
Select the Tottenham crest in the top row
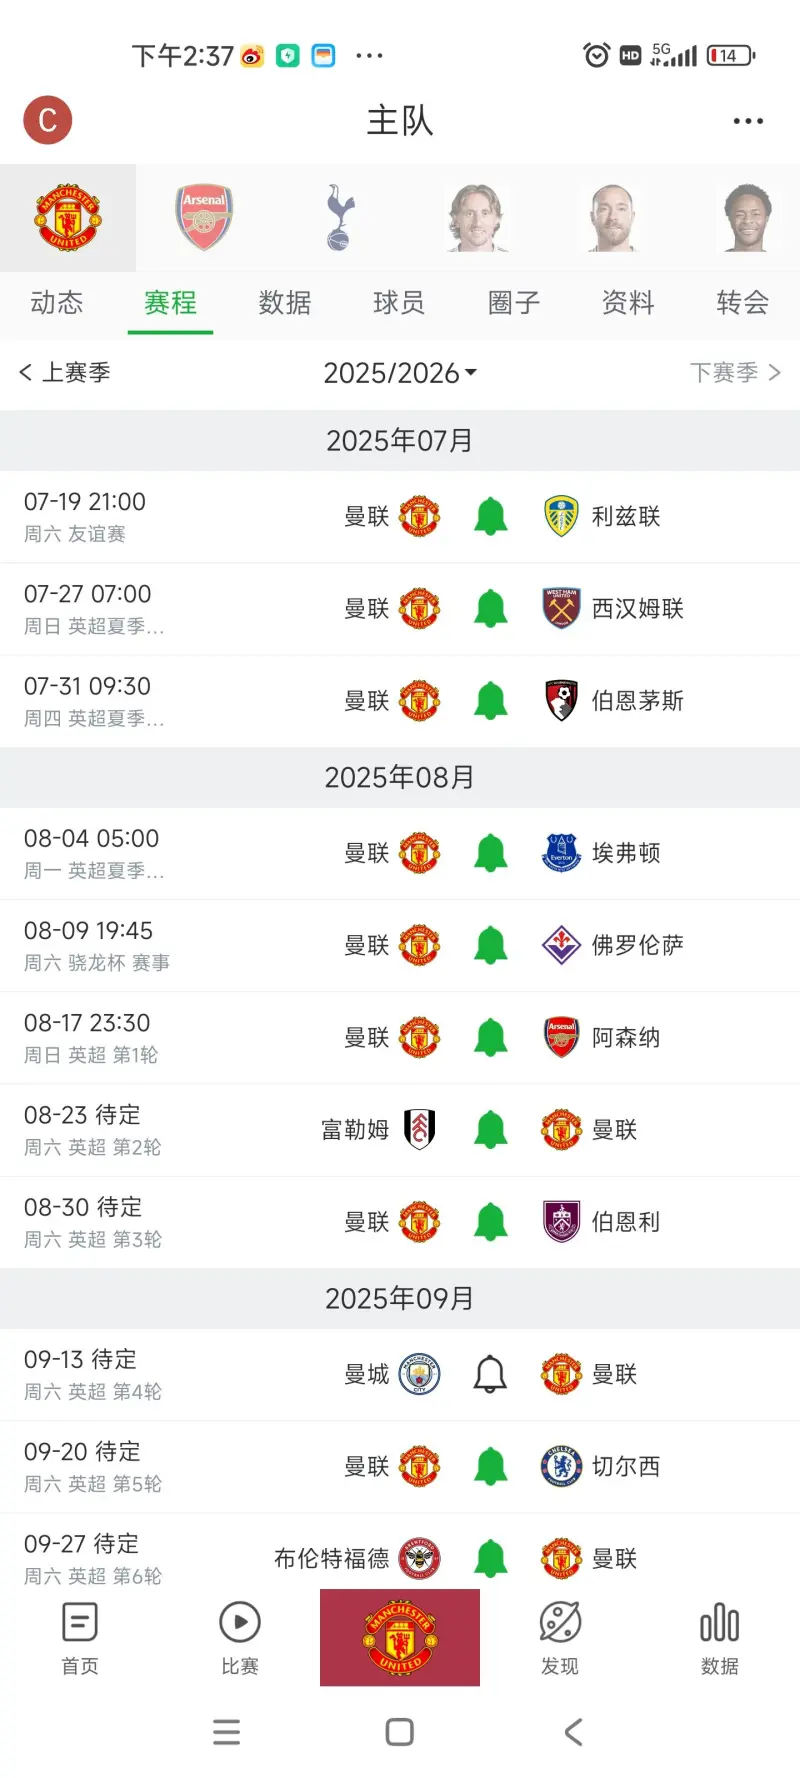click(x=340, y=217)
